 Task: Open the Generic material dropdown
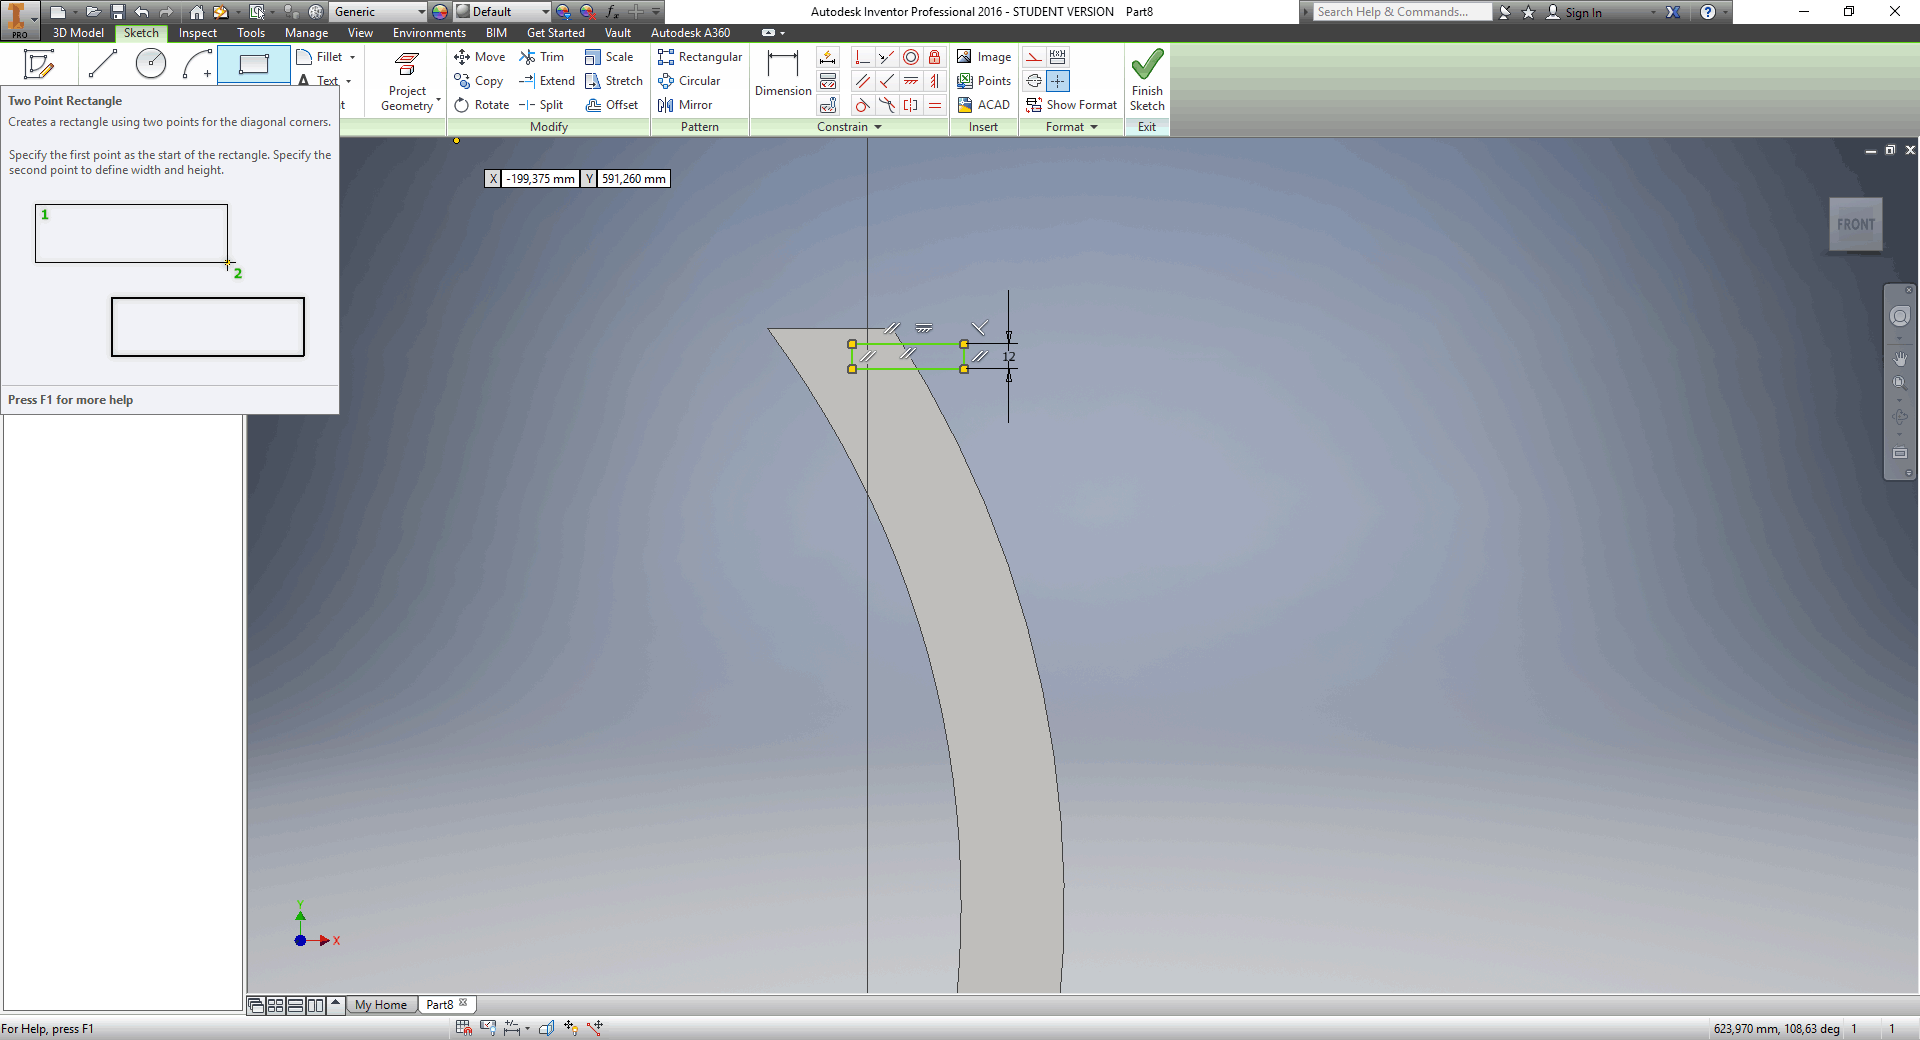379,12
